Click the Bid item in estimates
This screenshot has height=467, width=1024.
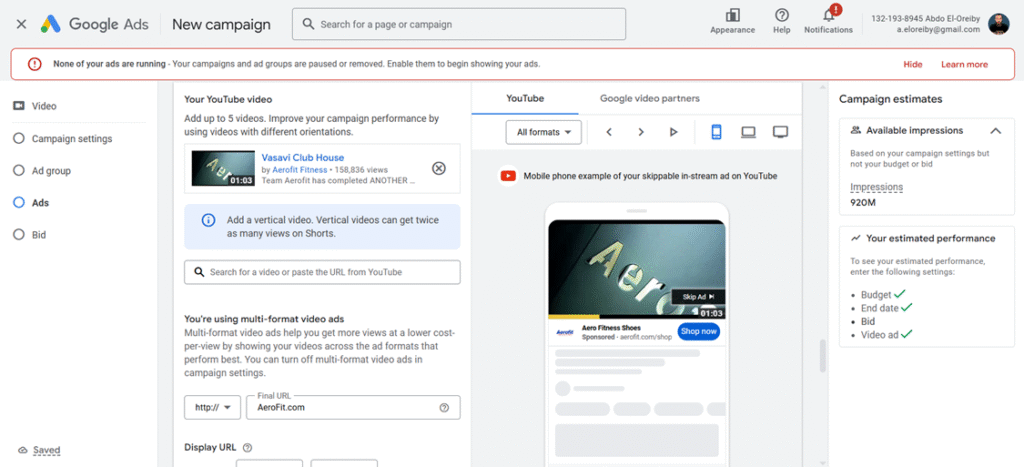[x=867, y=321]
